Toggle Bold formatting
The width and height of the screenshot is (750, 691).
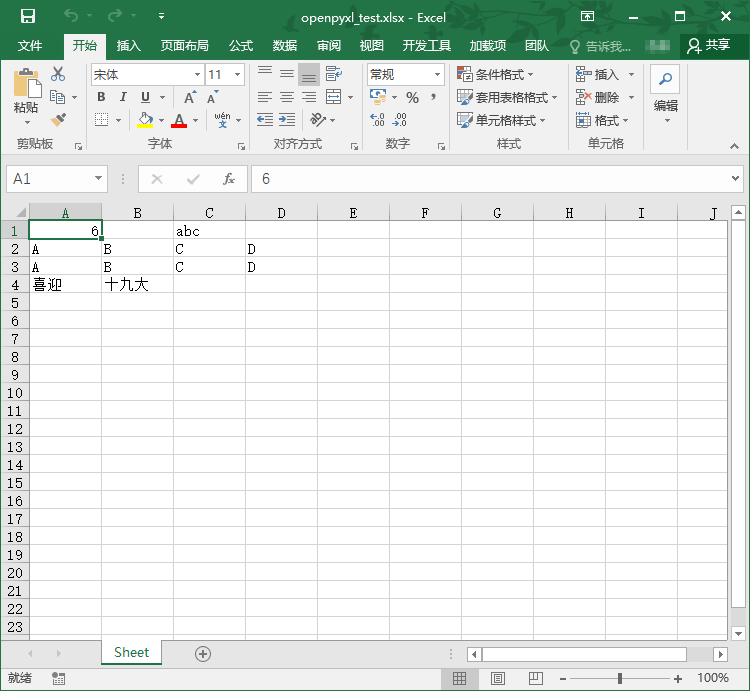101,97
